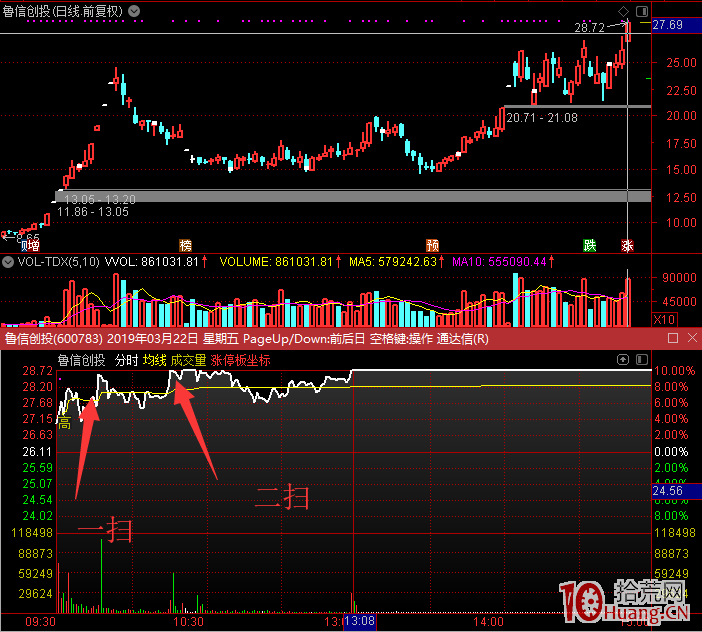
Task: Click the 28.72 high price annotation
Action: coord(590,28)
